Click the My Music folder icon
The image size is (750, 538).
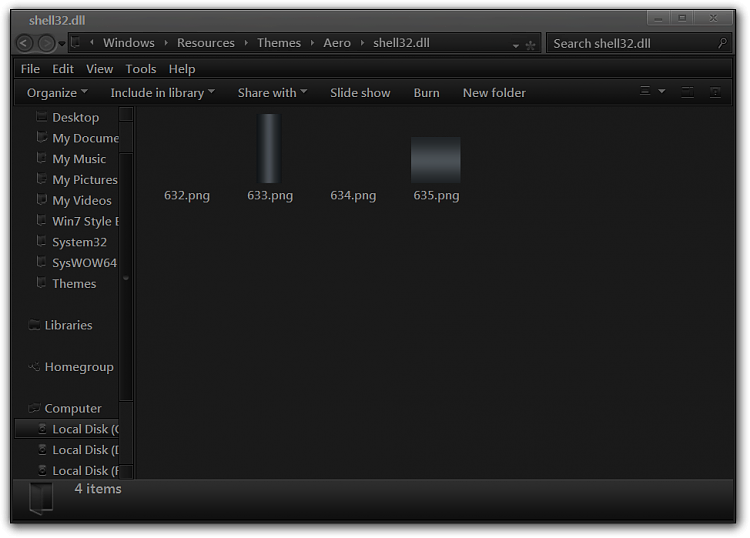(x=42, y=158)
